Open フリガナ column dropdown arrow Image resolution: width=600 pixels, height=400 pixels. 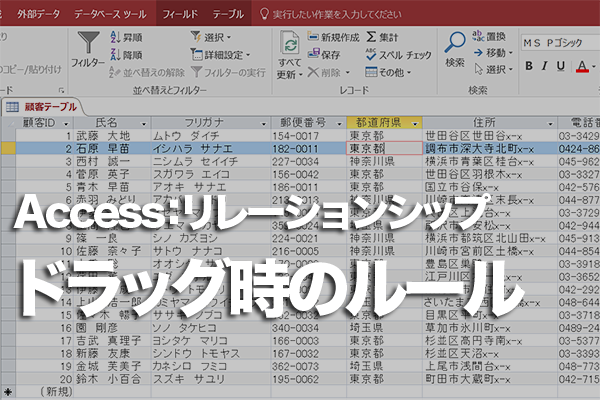(264, 124)
